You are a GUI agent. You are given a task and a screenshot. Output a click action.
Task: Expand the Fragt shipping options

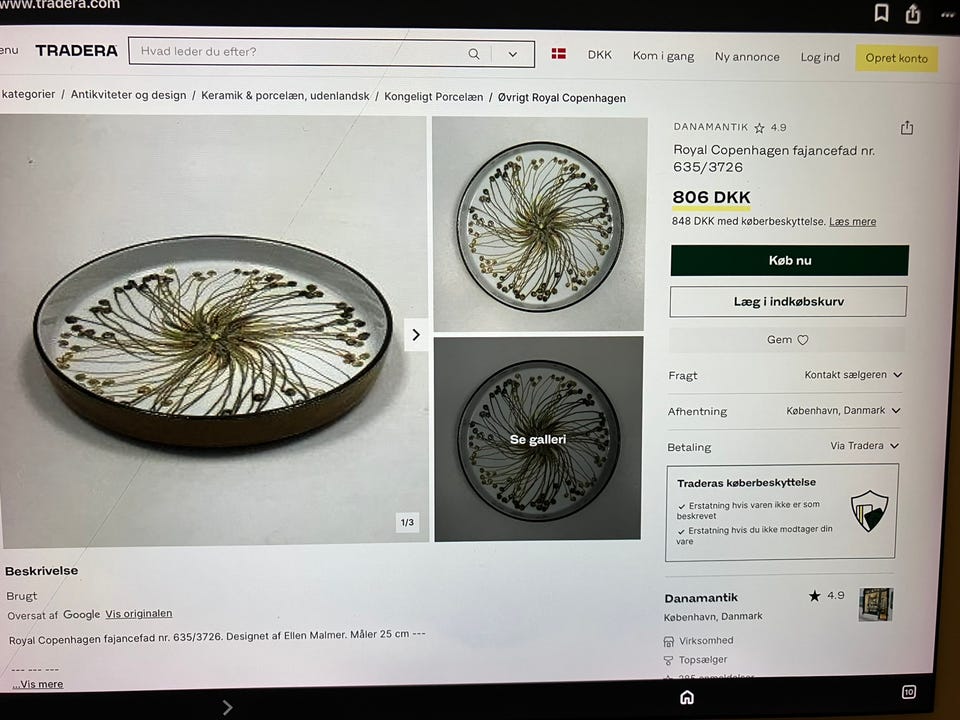point(853,375)
